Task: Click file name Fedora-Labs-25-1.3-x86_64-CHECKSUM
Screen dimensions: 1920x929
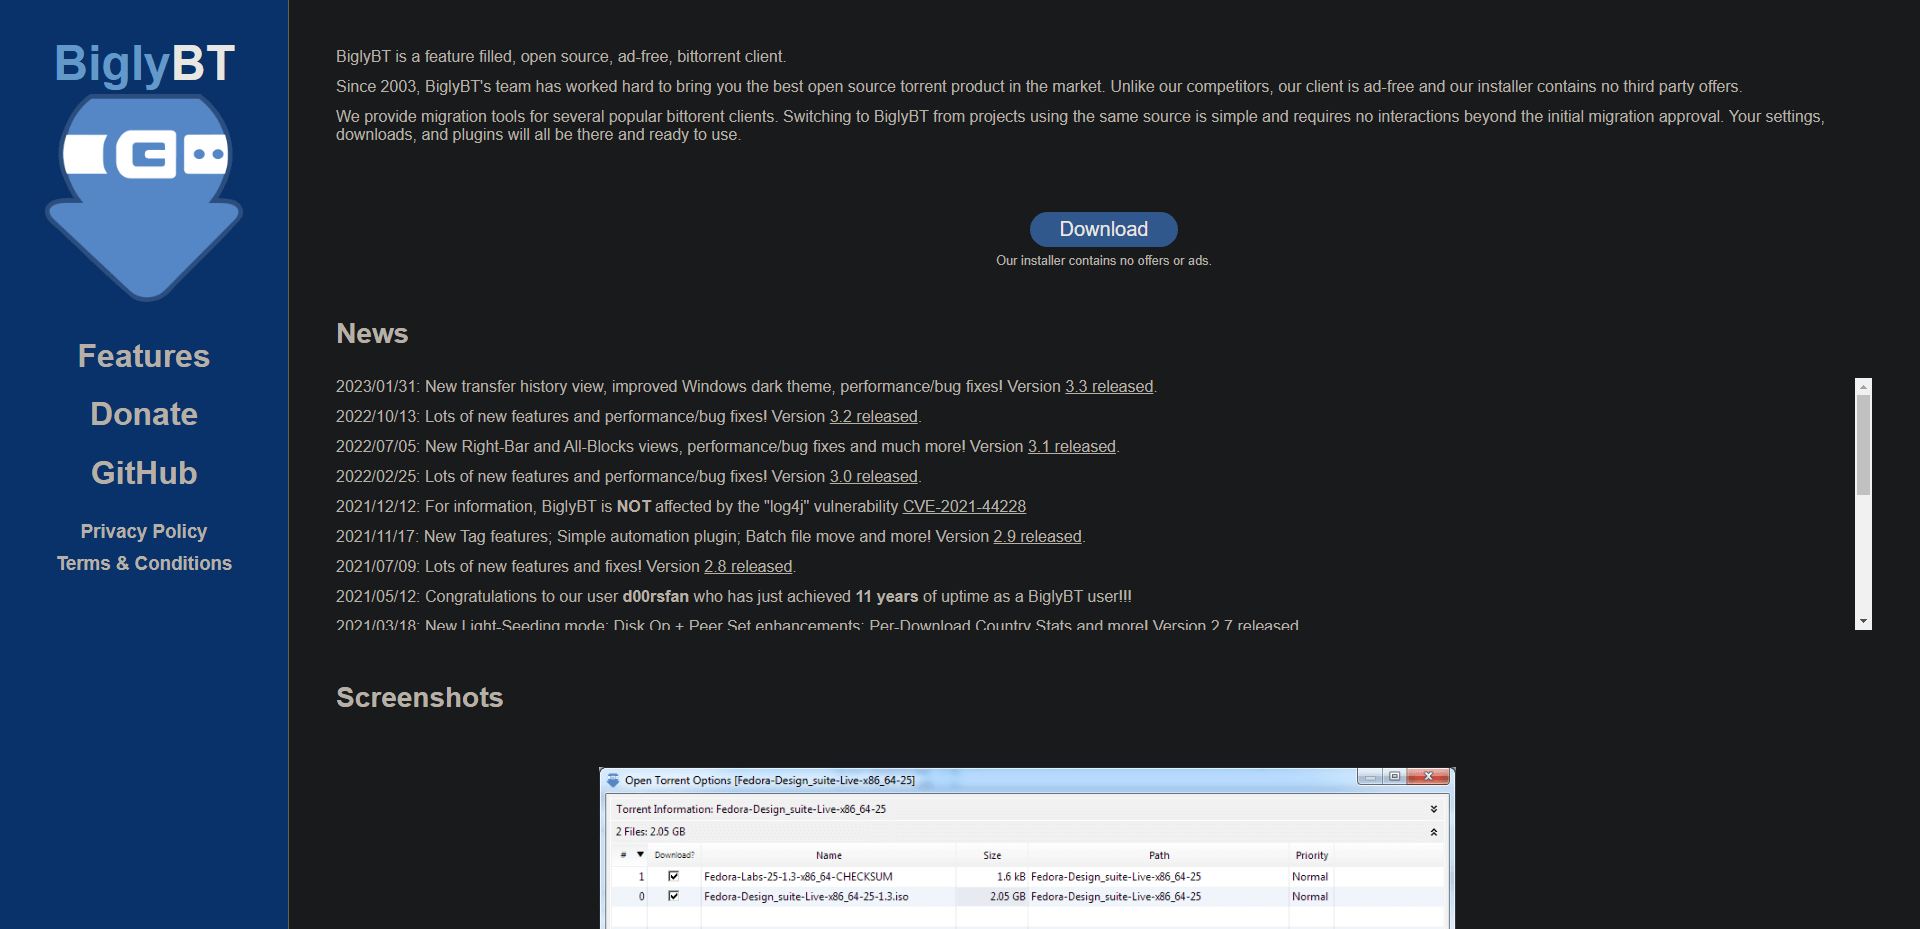Action: click(798, 877)
